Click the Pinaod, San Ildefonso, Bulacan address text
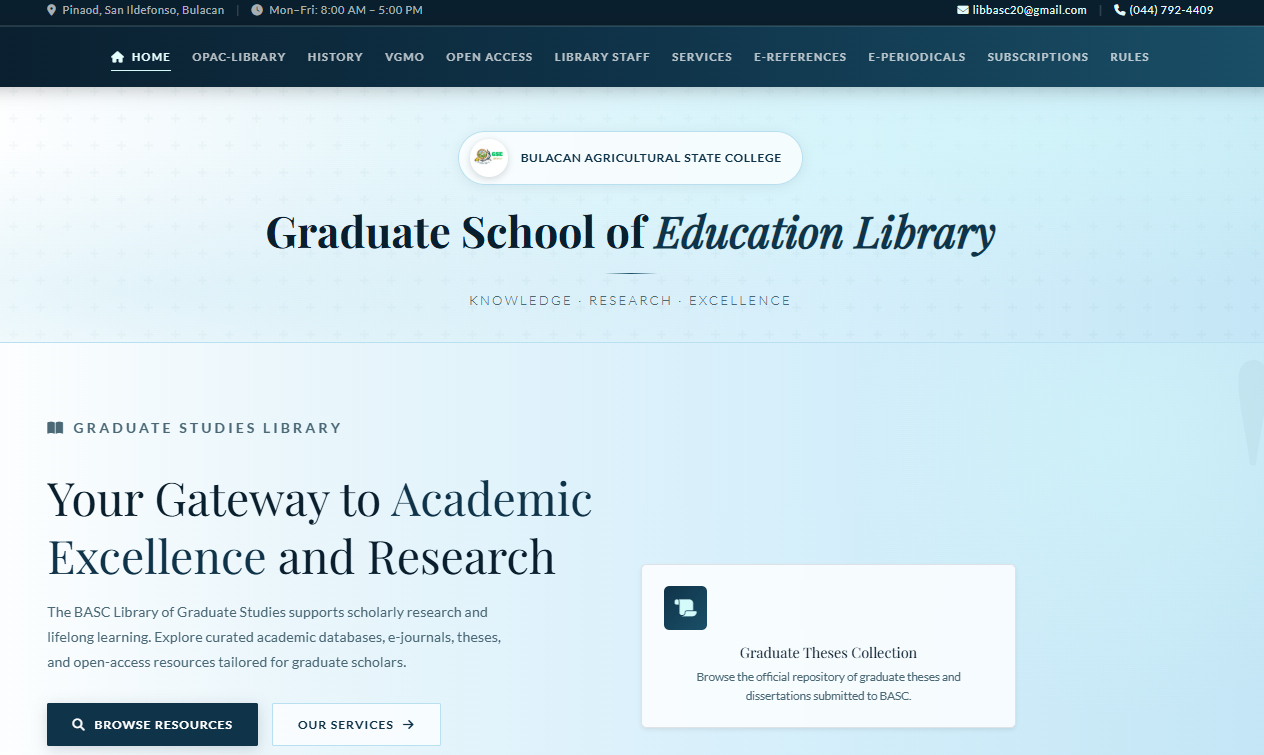The image size is (1264, 755). pos(143,10)
